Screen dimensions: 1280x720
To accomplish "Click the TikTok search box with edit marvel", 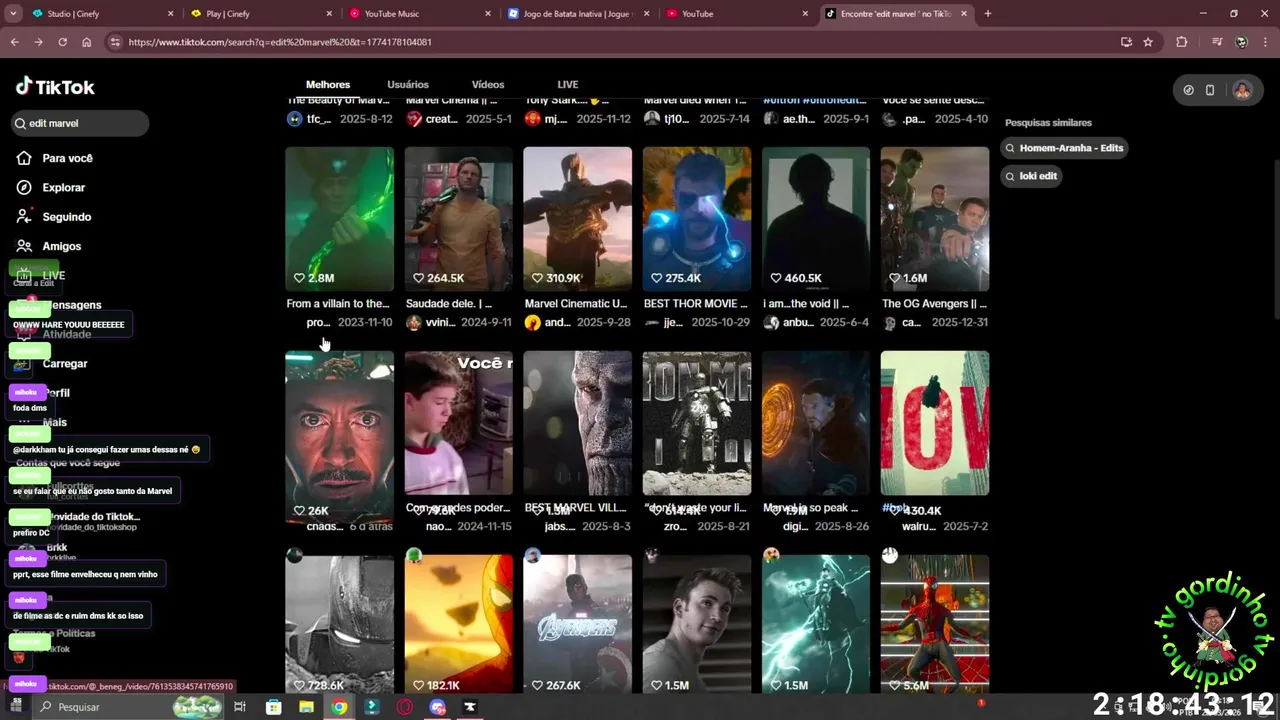I will coord(80,123).
